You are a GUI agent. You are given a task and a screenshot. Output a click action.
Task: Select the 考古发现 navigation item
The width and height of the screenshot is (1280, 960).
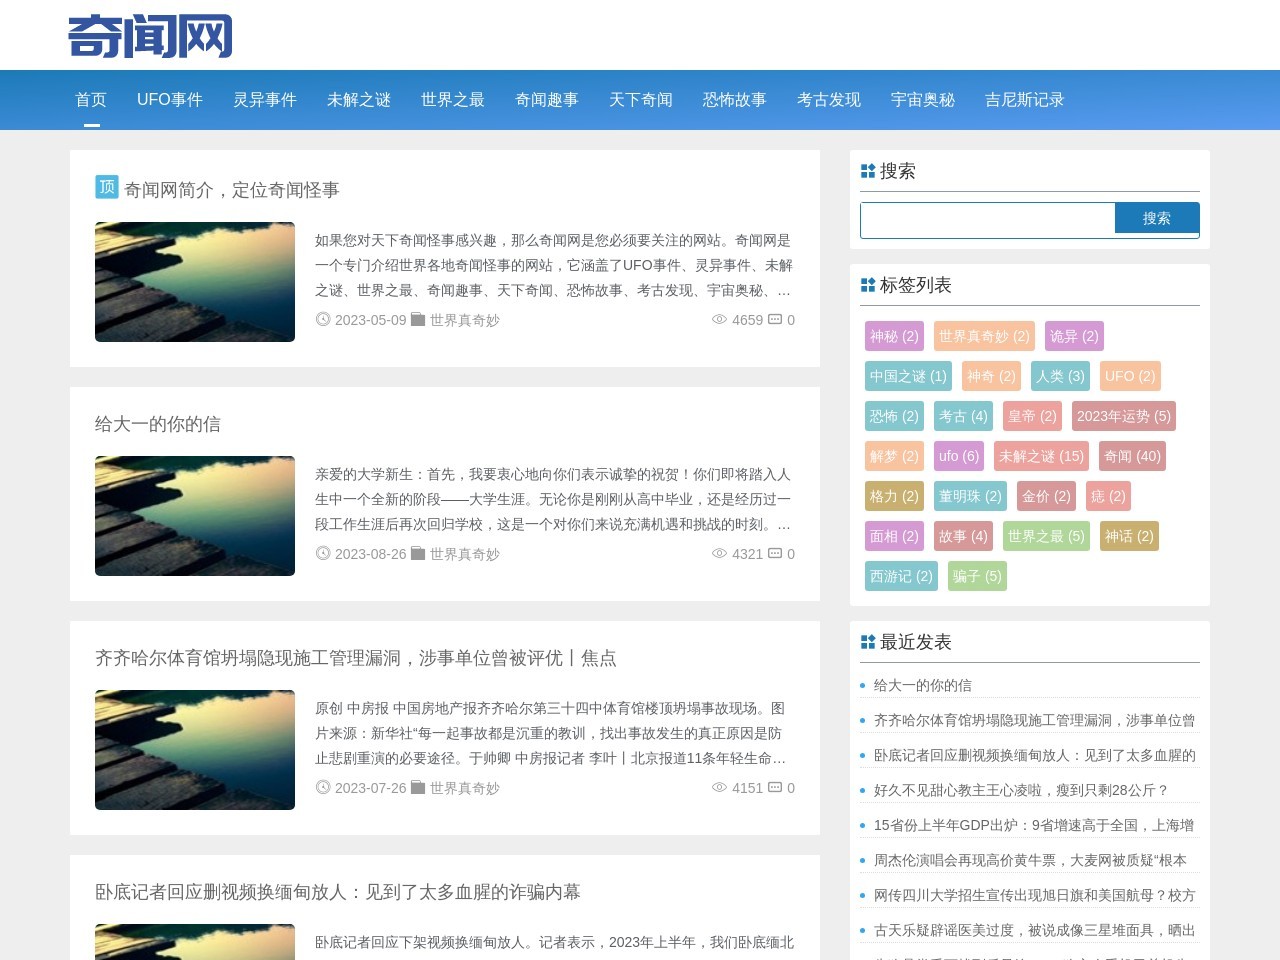828,100
